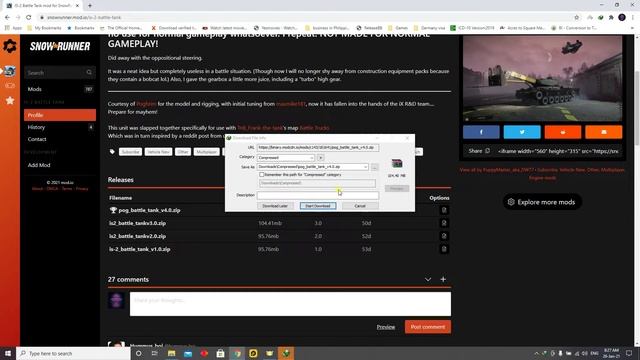Click Download Later button
640x360 pixels.
pyautogui.click(x=275, y=206)
